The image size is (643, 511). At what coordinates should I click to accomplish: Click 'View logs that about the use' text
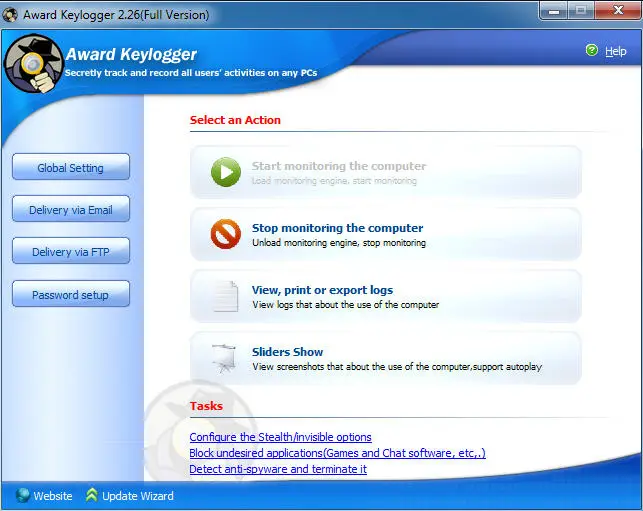tap(345, 305)
